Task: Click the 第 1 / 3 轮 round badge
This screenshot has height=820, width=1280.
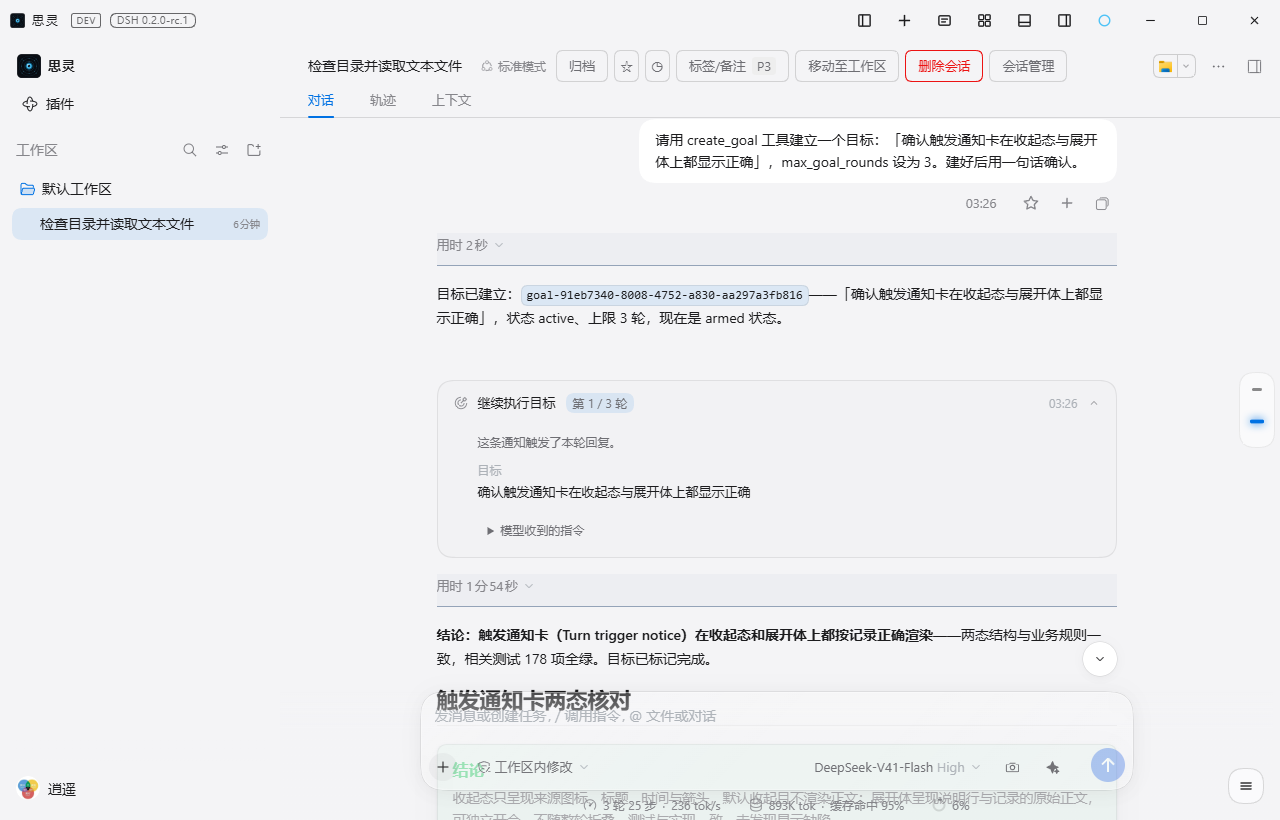Action: click(600, 403)
